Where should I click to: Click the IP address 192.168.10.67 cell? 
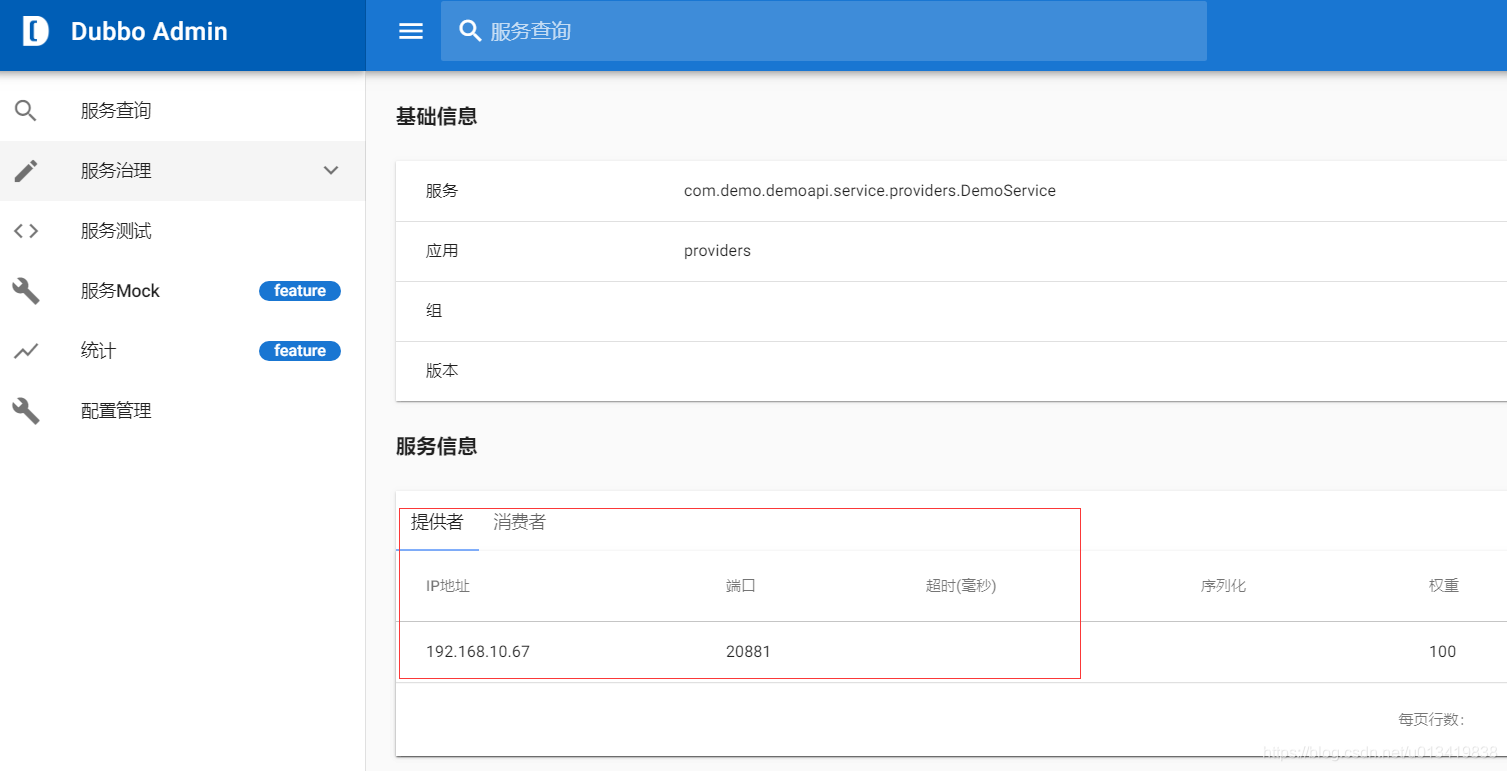(x=478, y=652)
